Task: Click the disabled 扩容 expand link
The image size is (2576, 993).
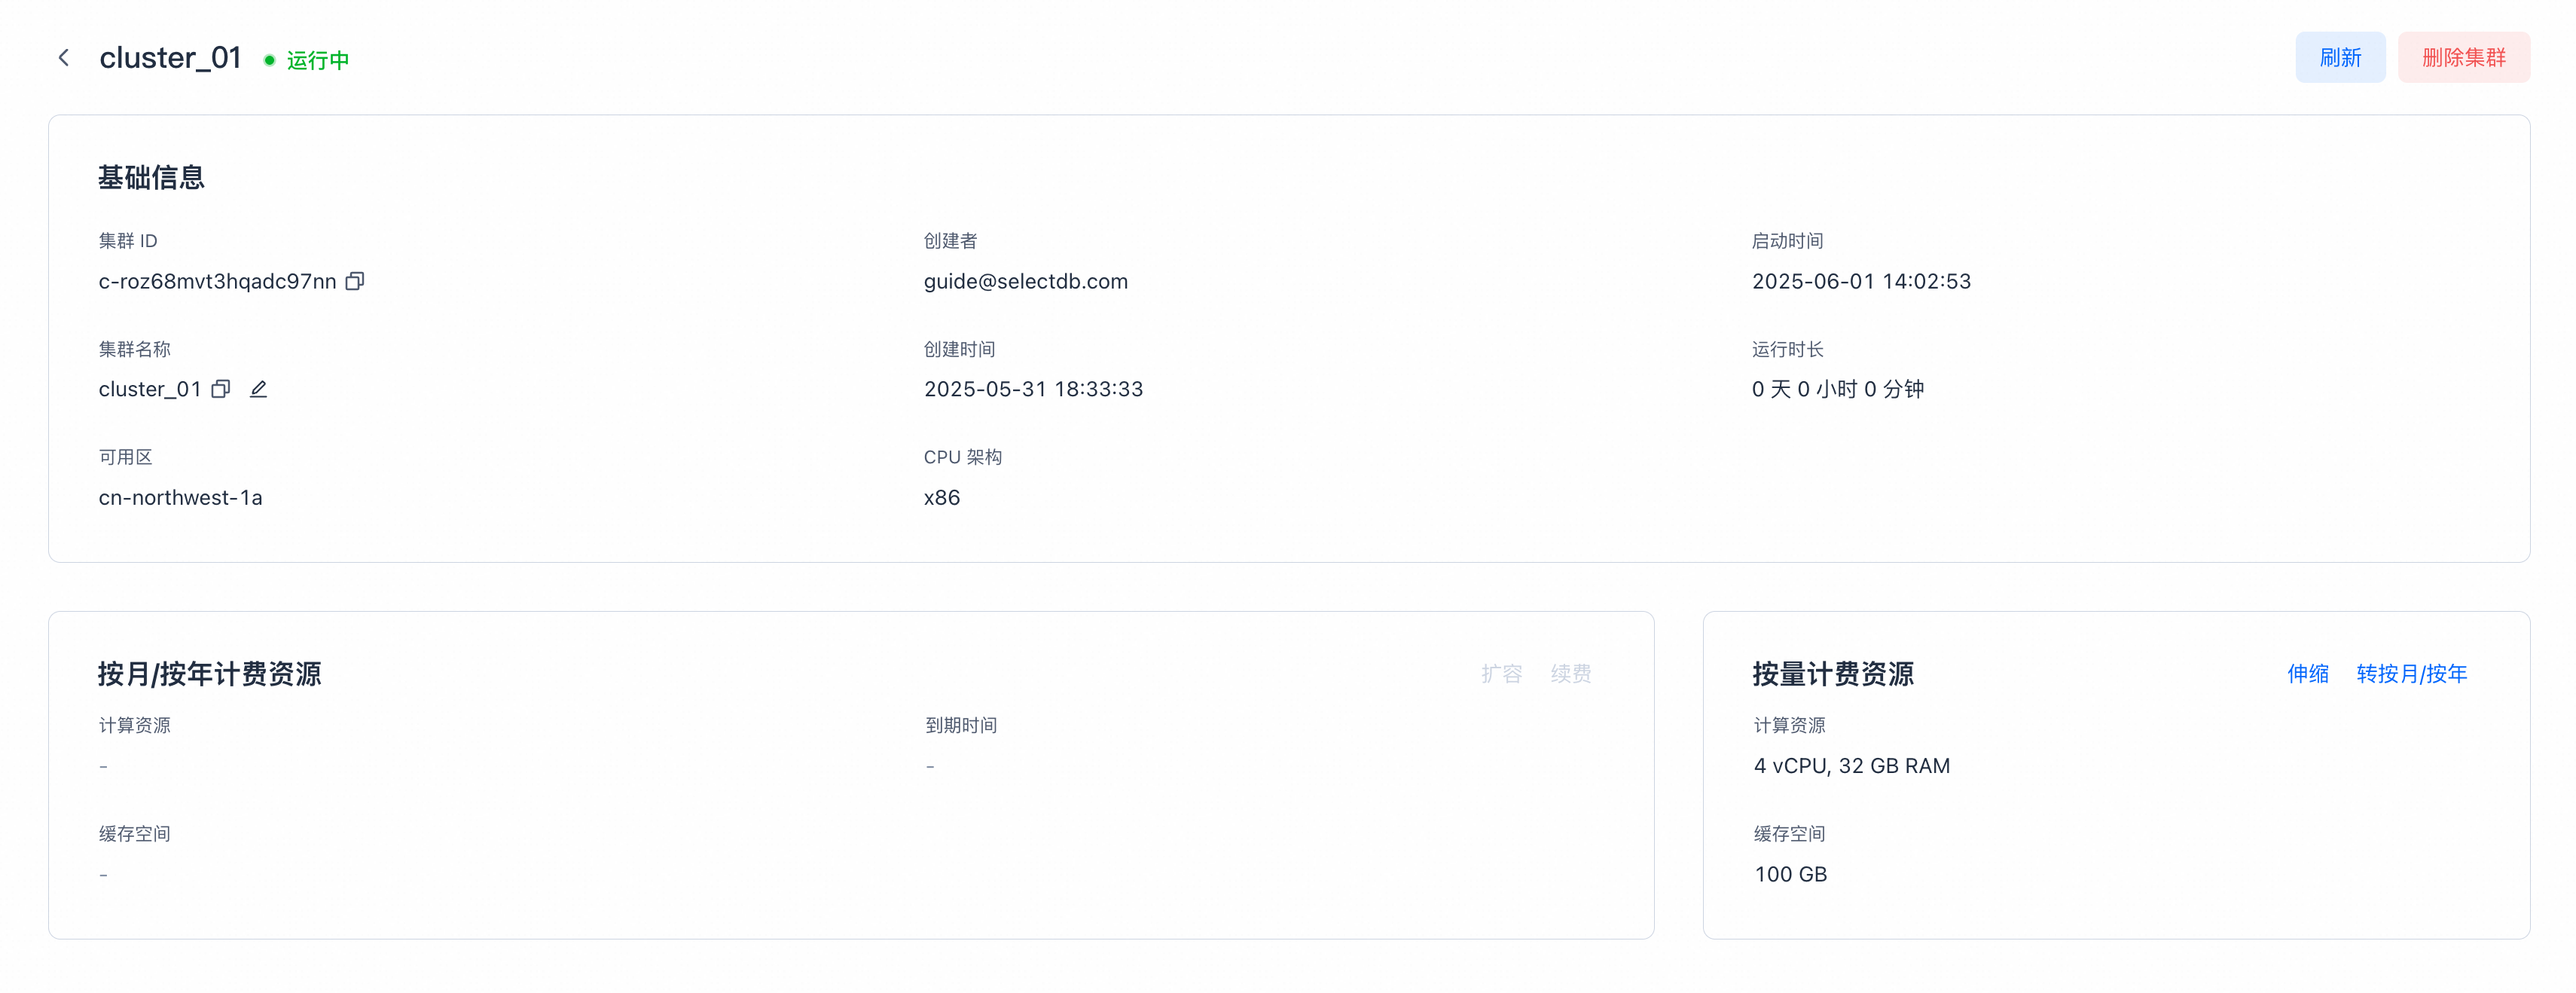Action: (1501, 674)
